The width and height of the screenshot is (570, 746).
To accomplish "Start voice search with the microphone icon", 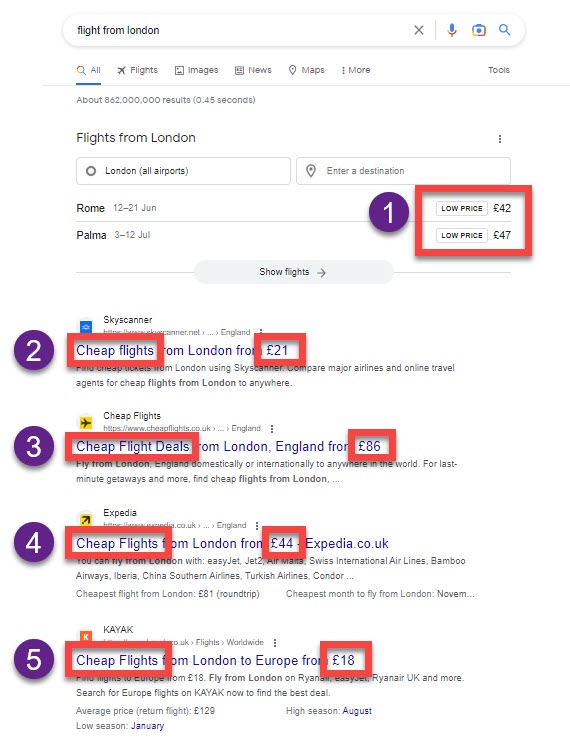I will [452, 30].
